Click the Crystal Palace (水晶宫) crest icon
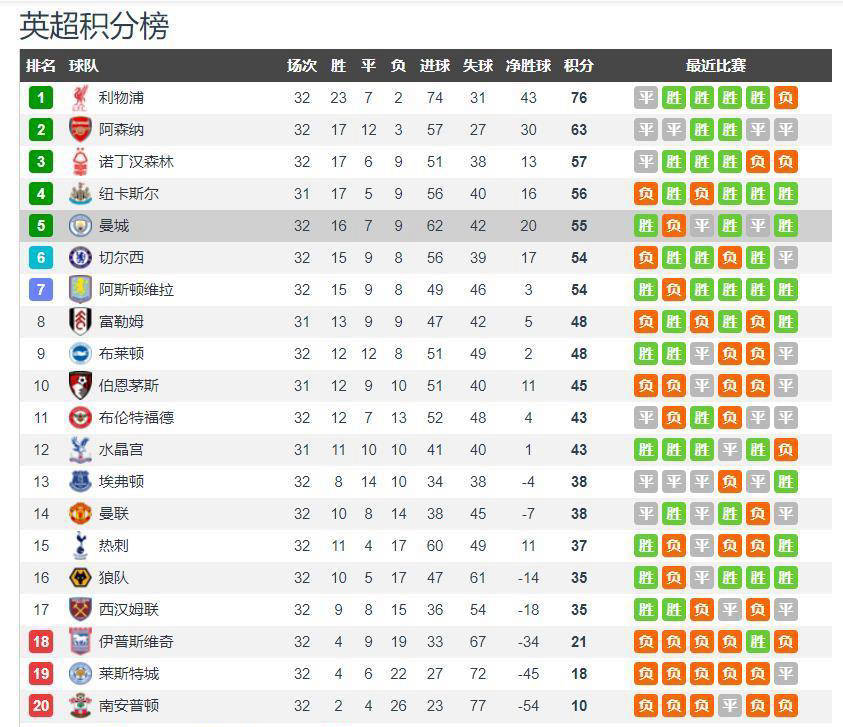Viewport: 843px width, 727px height. (80, 450)
